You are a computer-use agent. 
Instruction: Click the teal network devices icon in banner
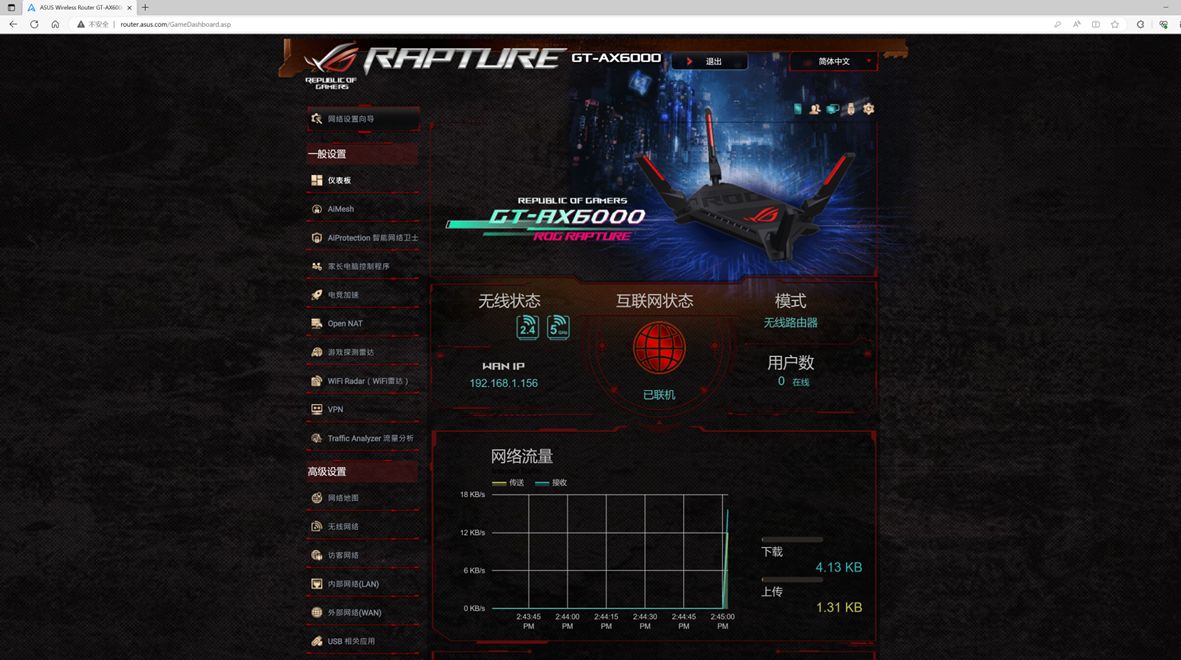[833, 109]
